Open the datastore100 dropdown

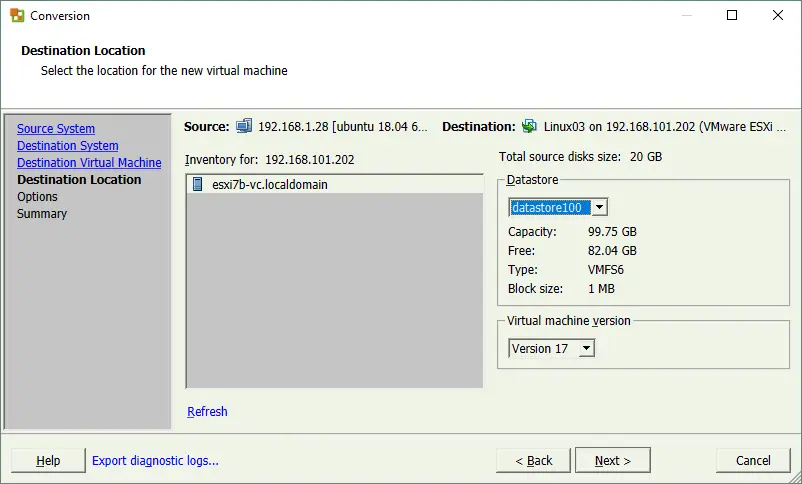click(x=599, y=207)
